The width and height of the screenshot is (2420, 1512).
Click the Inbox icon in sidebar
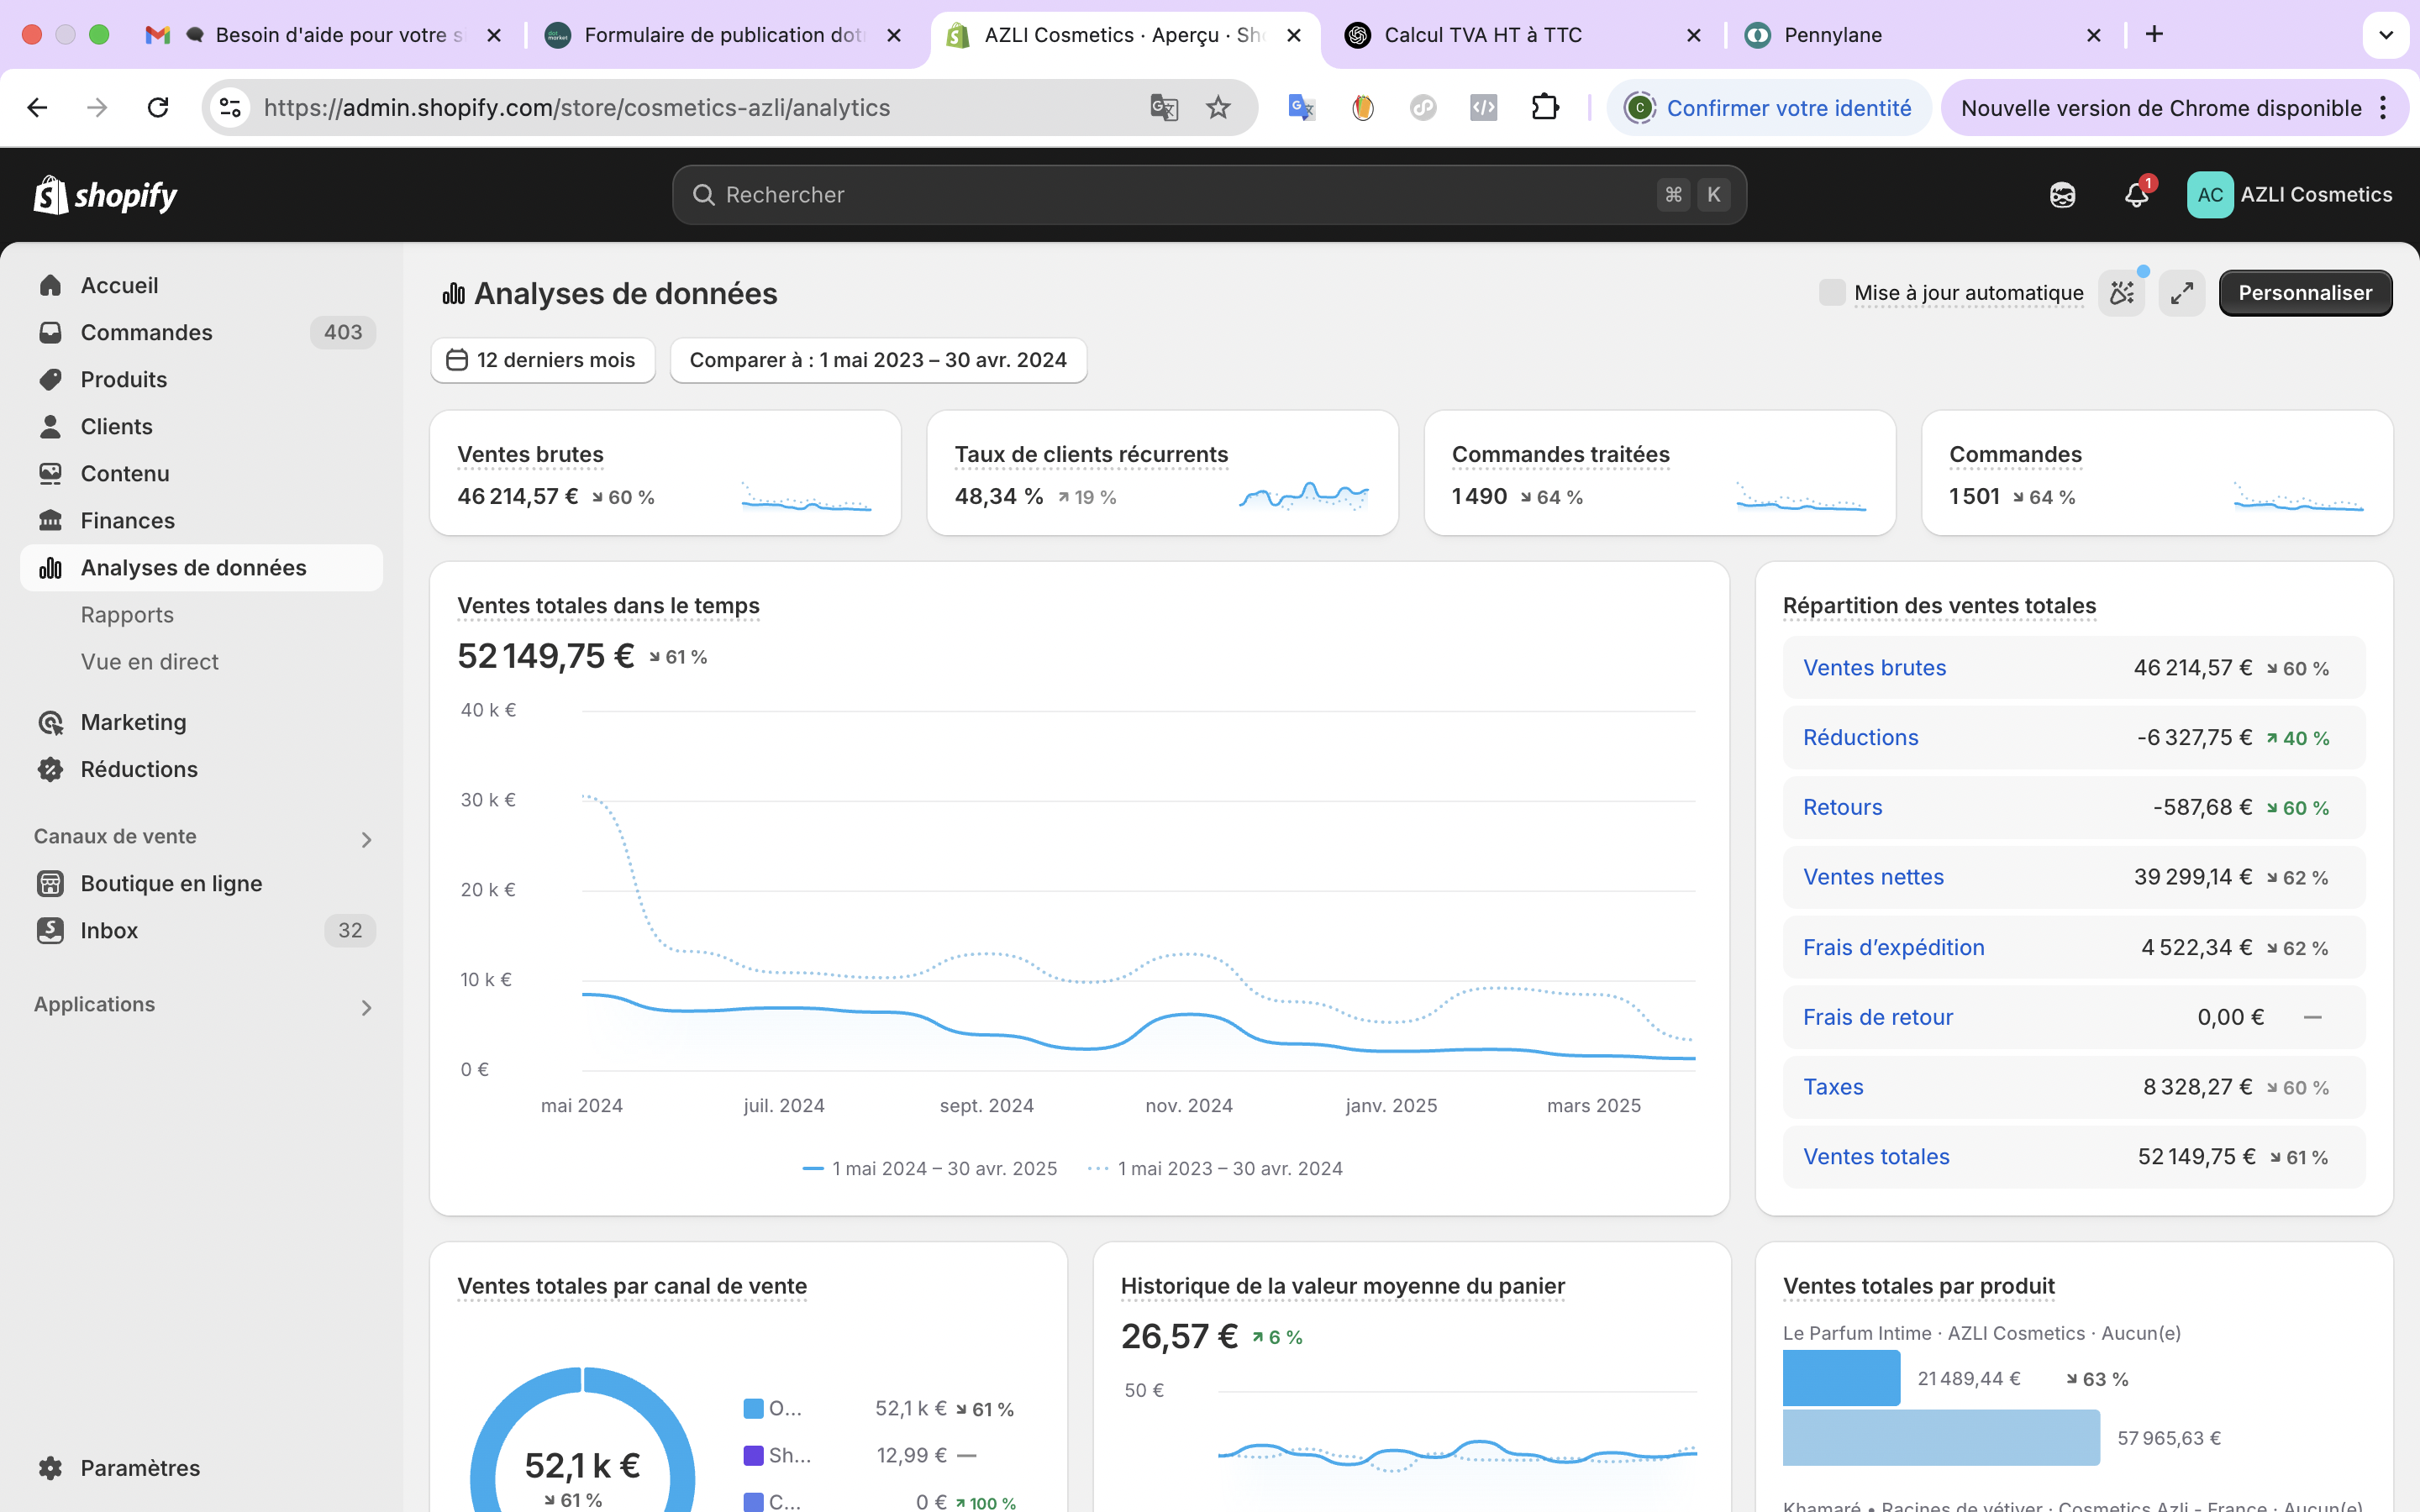pos(50,931)
